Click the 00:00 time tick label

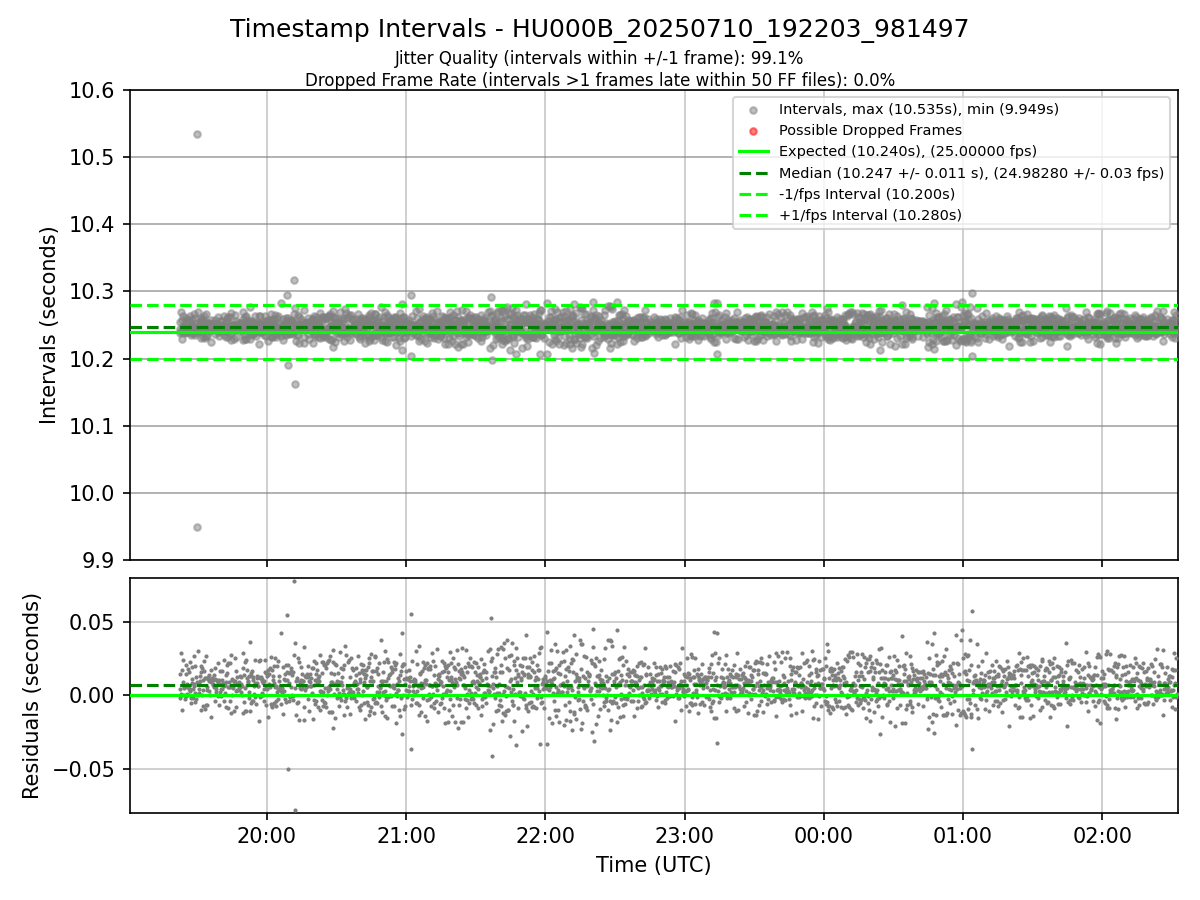(823, 834)
